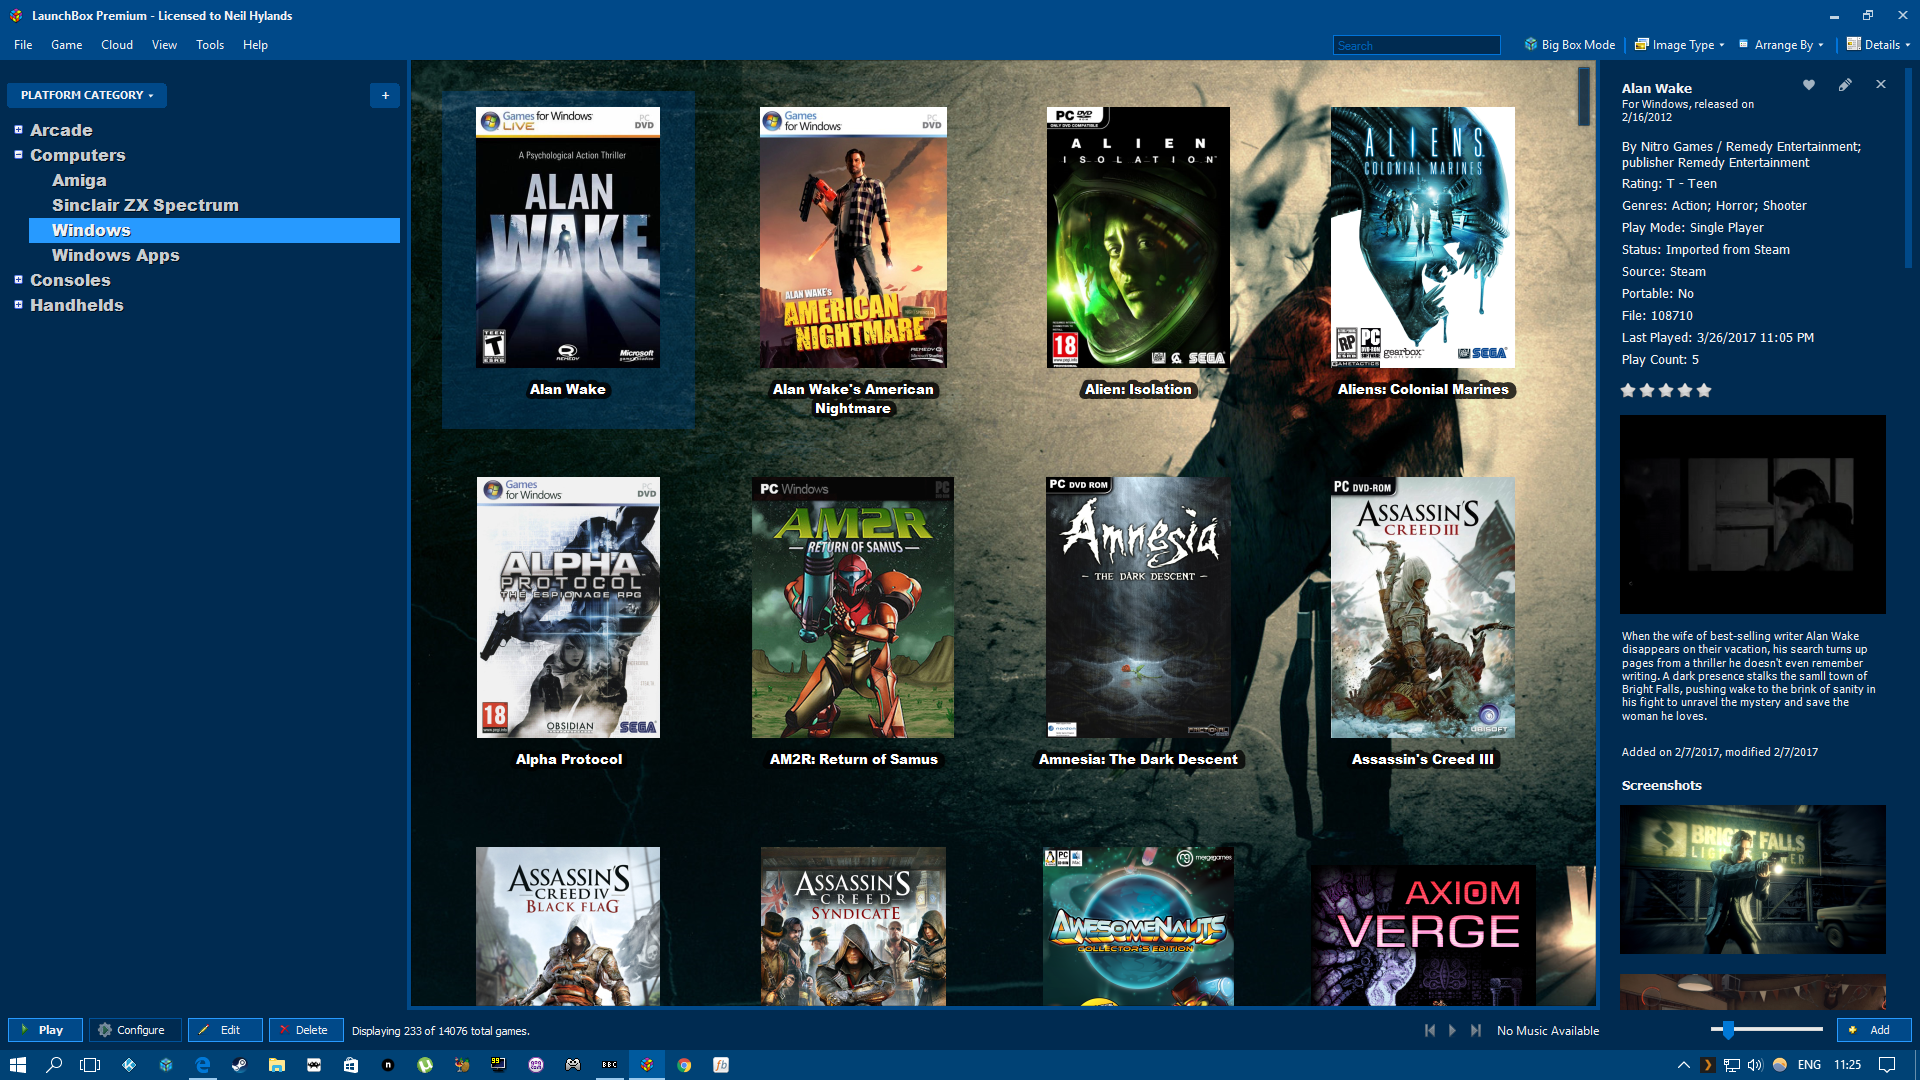
Task: Click the volume icon in system tray
Action: point(1755,1065)
